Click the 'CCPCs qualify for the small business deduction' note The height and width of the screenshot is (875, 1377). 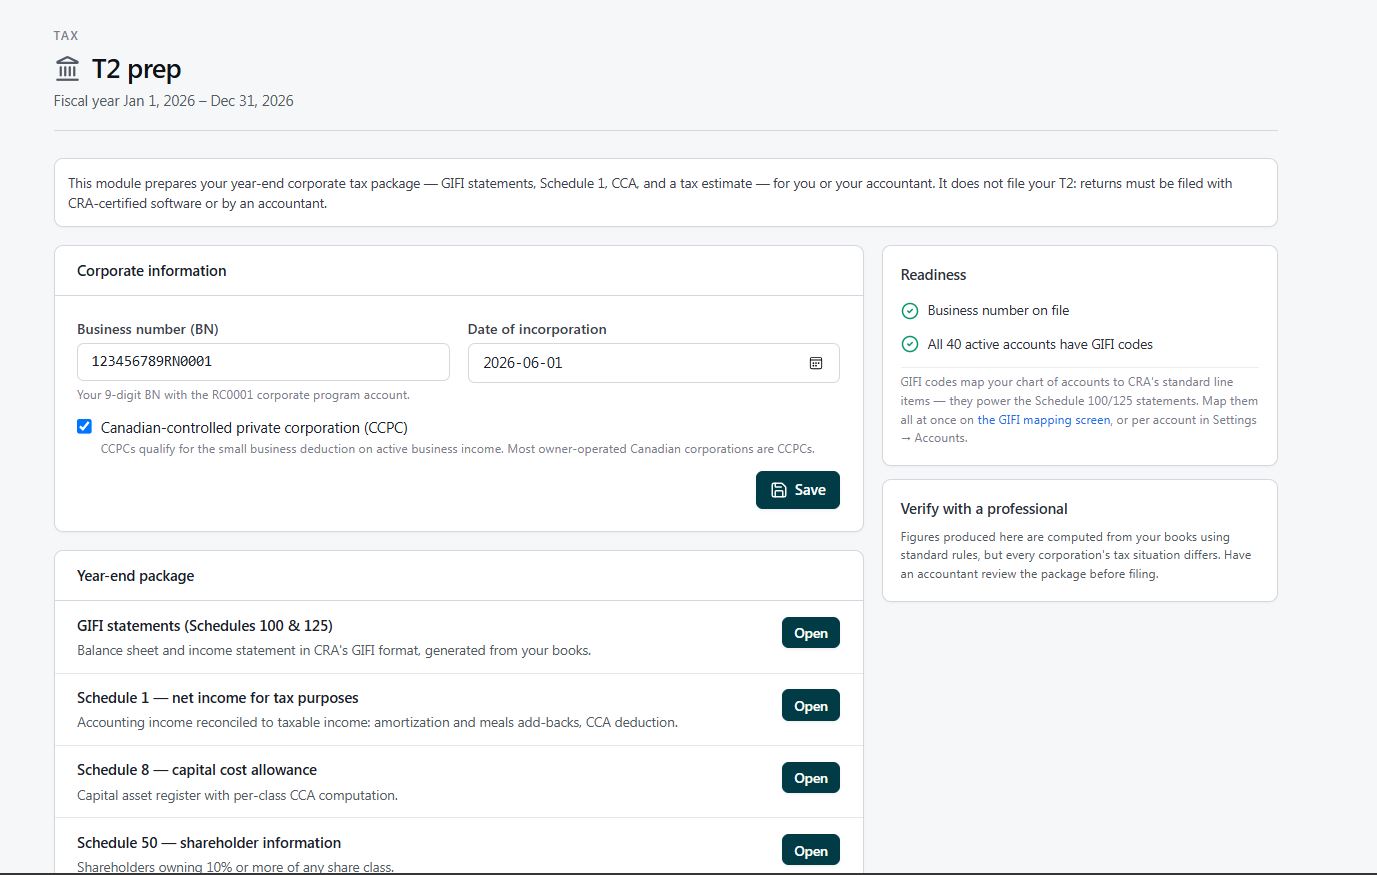point(458,449)
